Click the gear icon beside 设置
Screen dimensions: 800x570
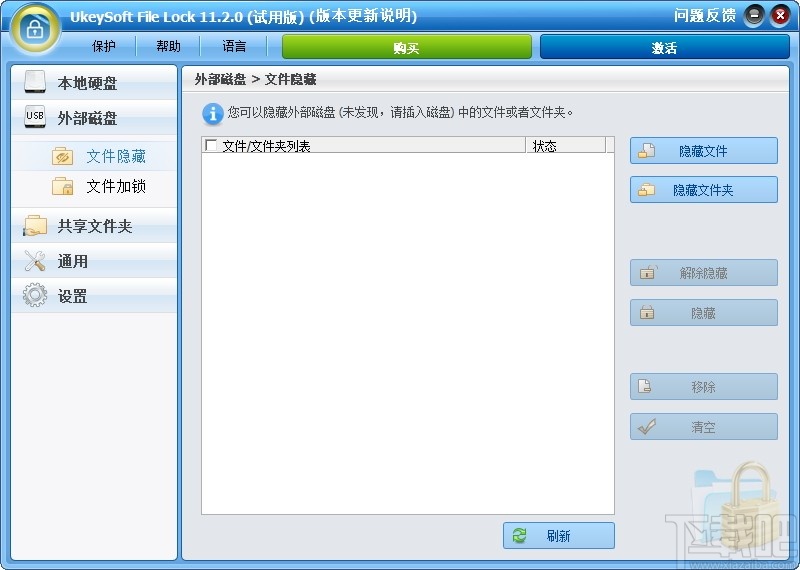coord(35,295)
